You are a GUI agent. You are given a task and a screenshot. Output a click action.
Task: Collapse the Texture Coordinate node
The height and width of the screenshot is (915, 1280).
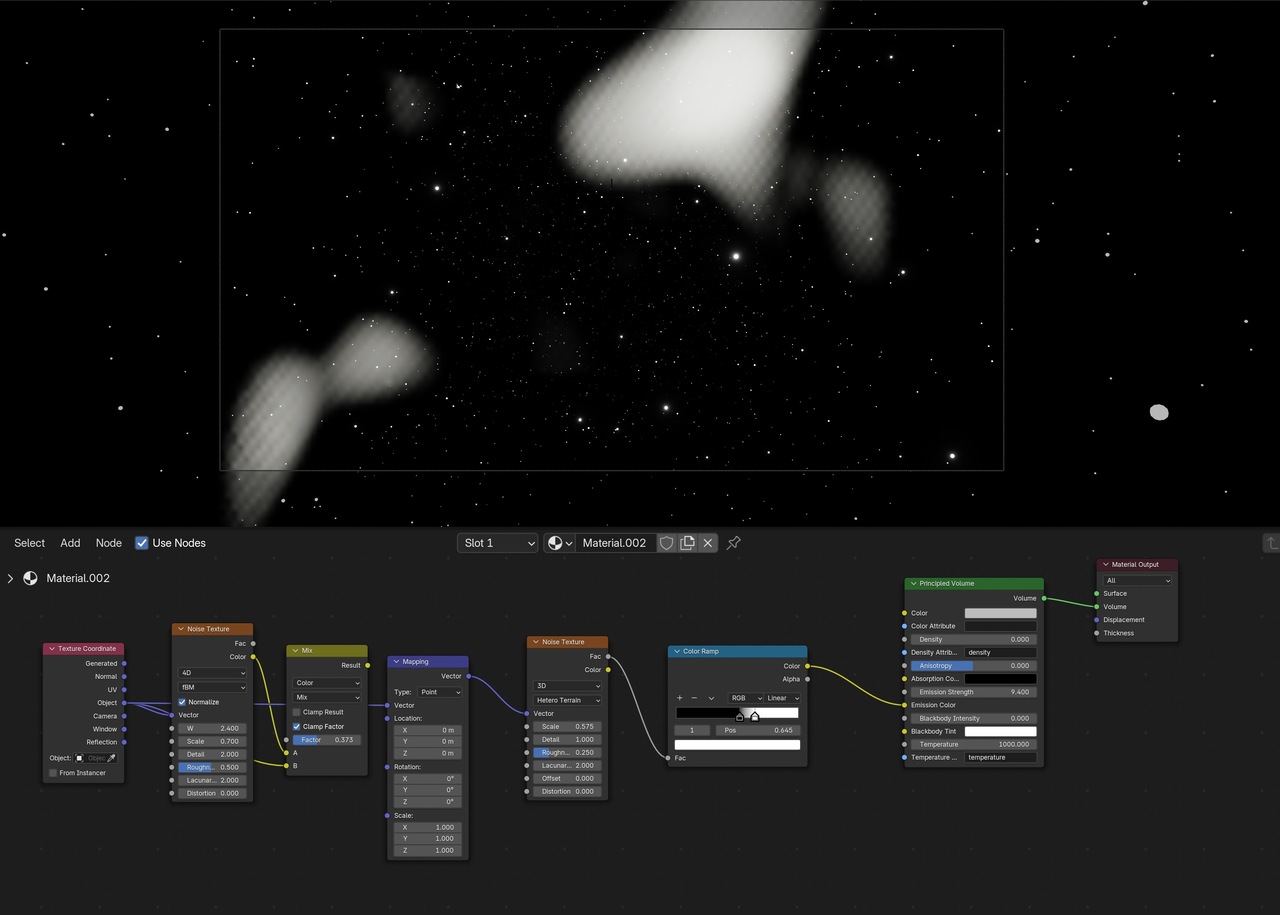(x=52, y=649)
